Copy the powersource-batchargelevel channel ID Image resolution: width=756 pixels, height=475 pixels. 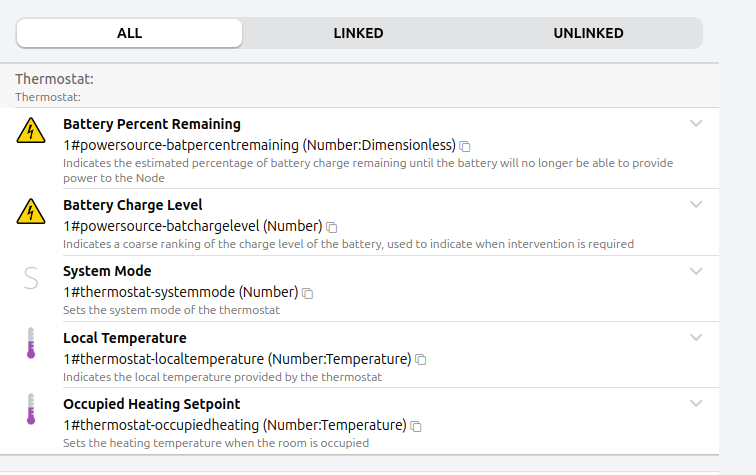[x=332, y=227]
